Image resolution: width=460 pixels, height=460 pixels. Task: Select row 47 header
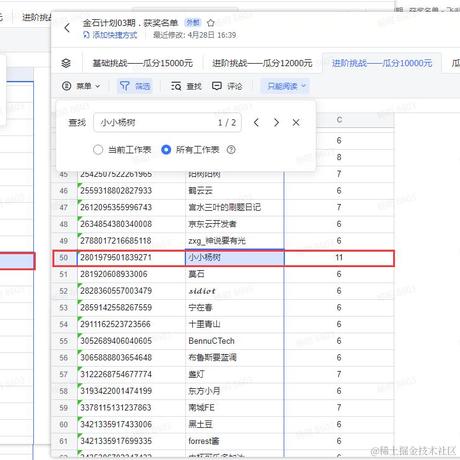pyautogui.click(x=64, y=207)
